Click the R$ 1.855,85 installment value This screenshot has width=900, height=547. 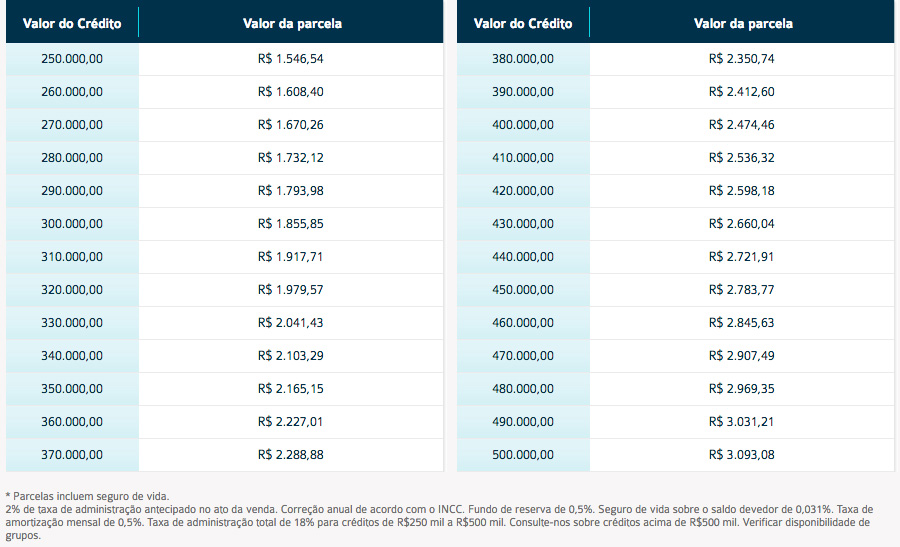pos(290,224)
